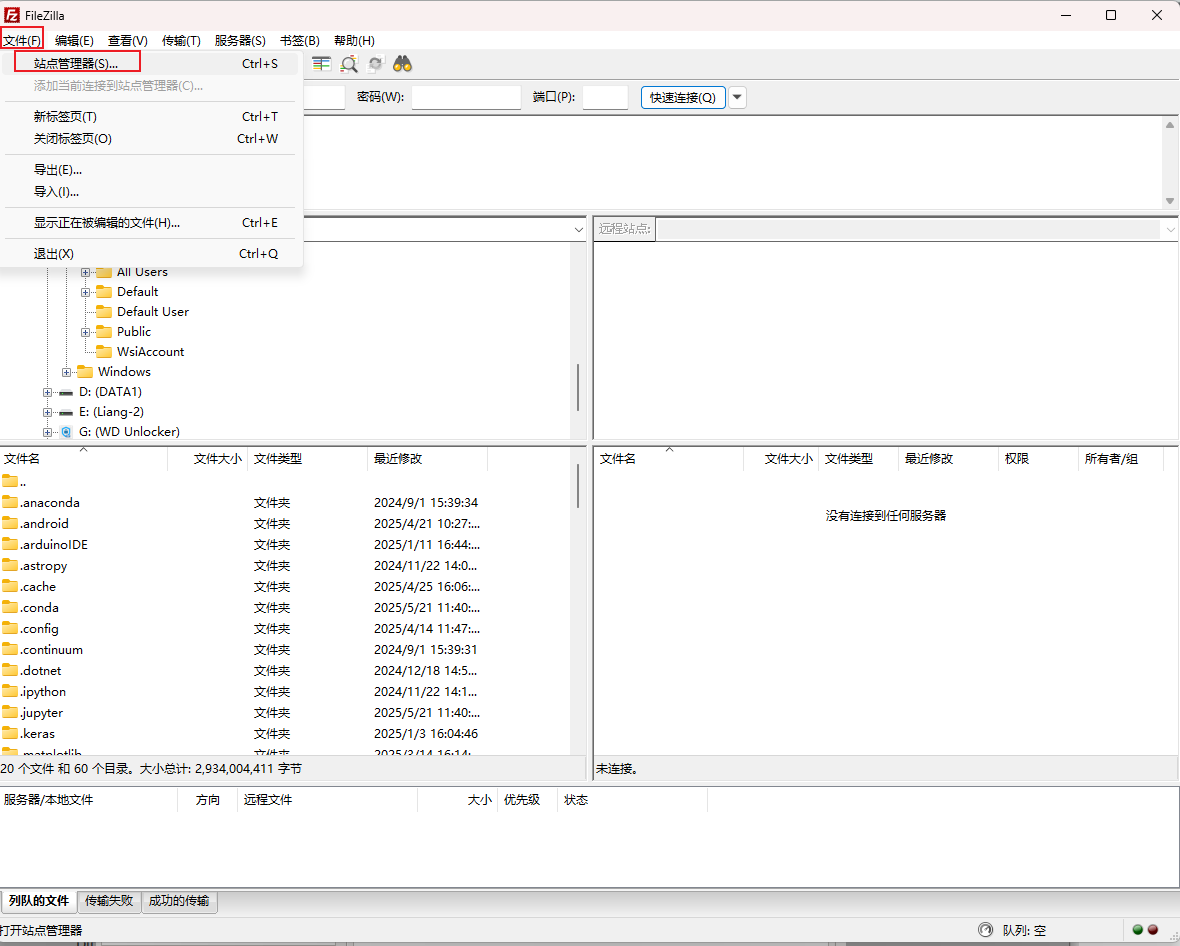The image size is (1180, 946).
Task: Sort local files by 文件类型 column
Action: coord(307,458)
